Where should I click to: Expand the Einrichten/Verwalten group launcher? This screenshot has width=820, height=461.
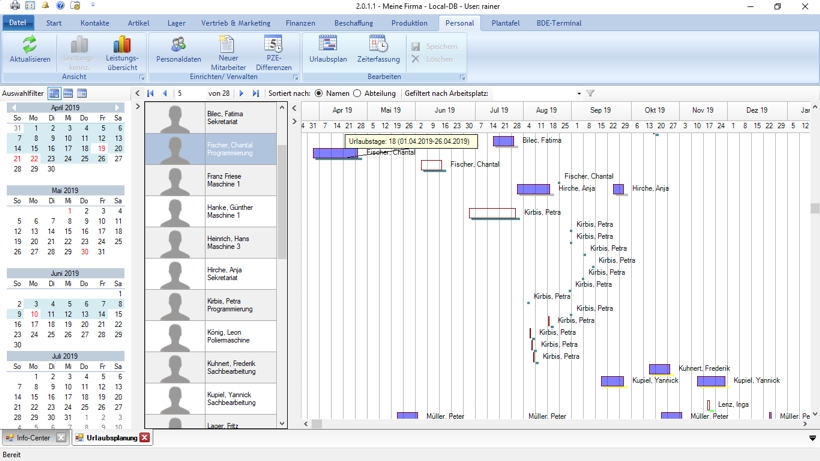point(295,77)
